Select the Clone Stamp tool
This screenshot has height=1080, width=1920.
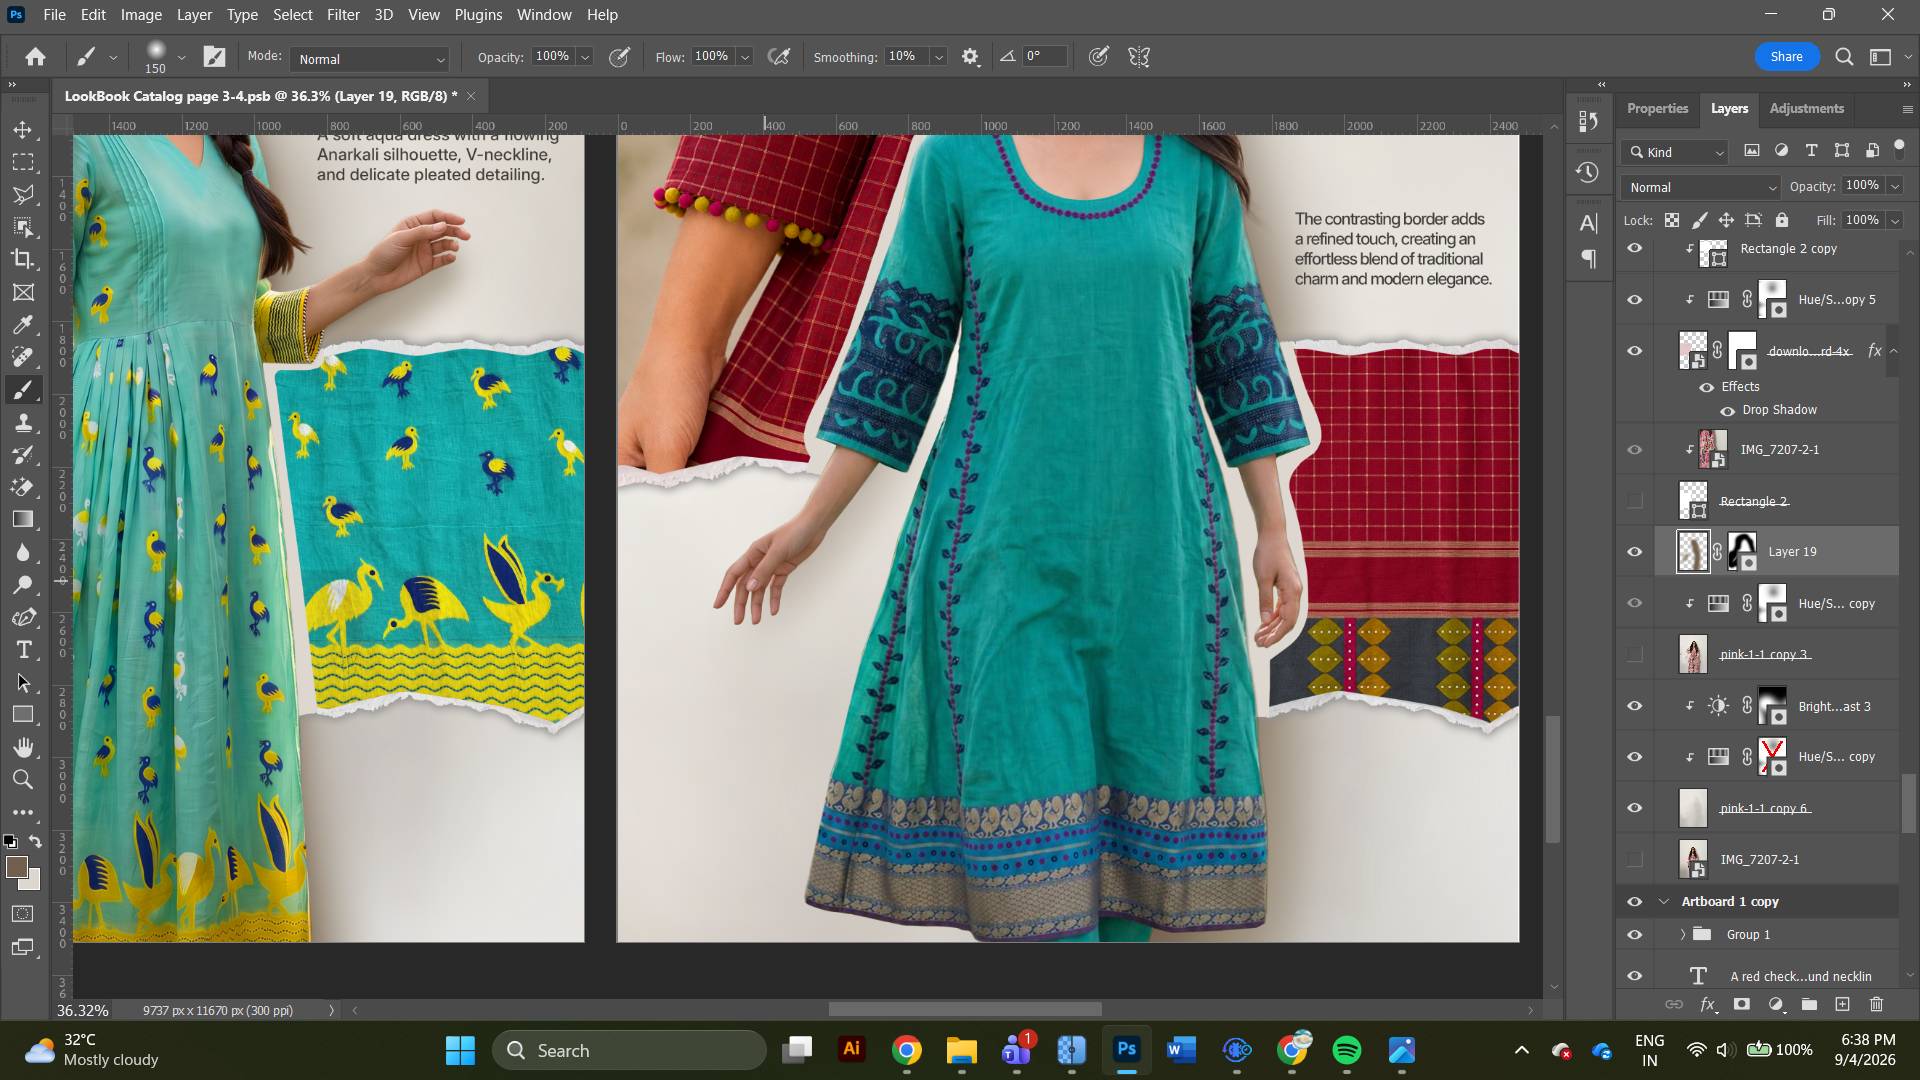(x=22, y=423)
